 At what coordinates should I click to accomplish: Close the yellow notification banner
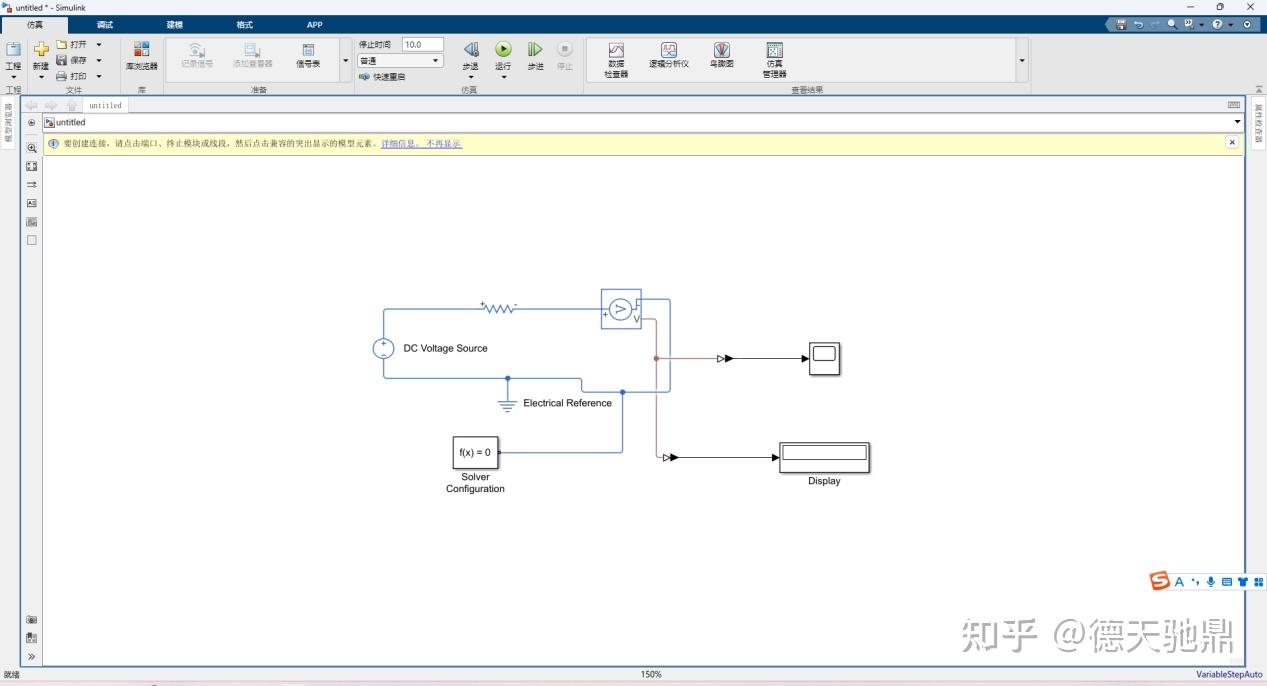[x=1232, y=143]
